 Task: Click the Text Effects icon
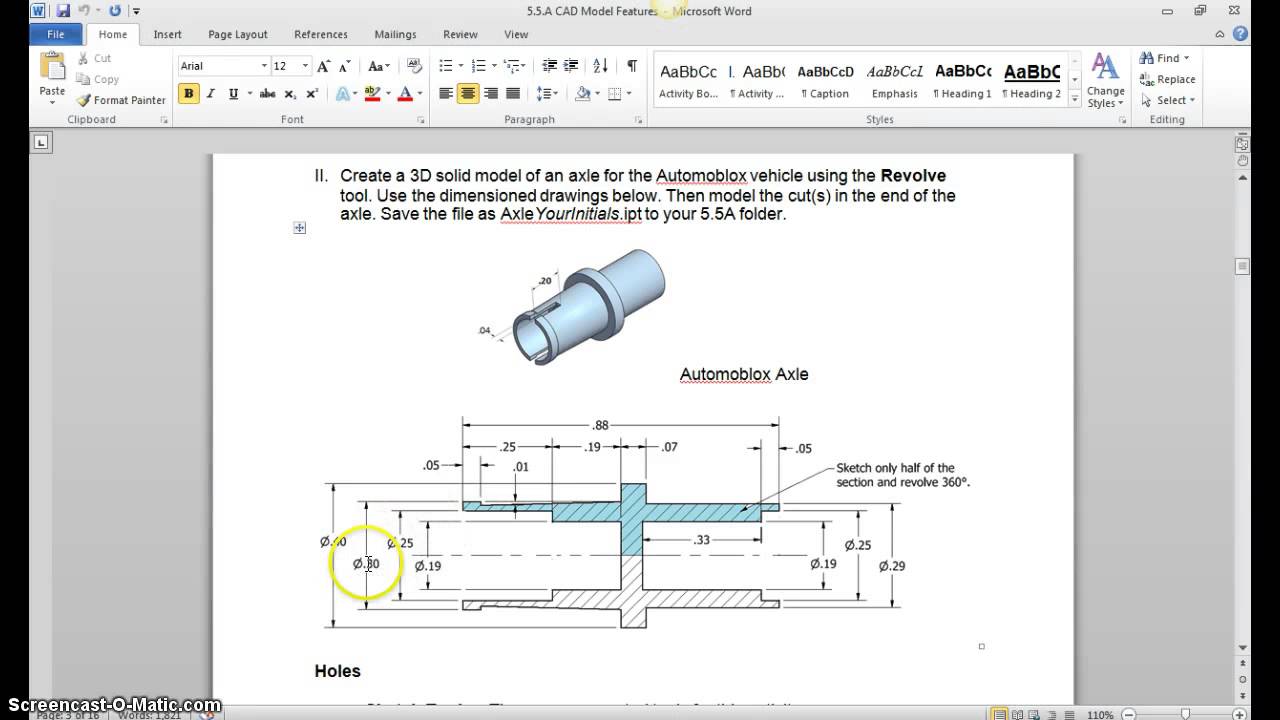tap(341, 94)
